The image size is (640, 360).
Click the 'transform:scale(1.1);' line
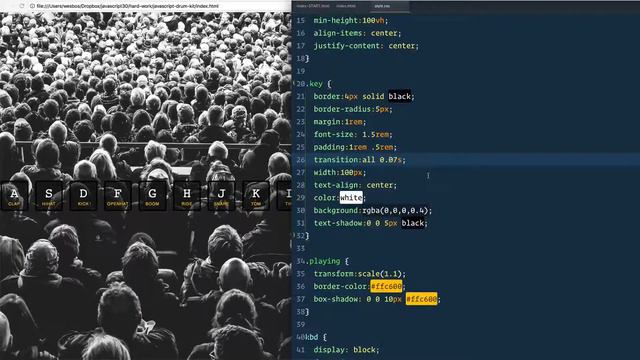click(360, 273)
